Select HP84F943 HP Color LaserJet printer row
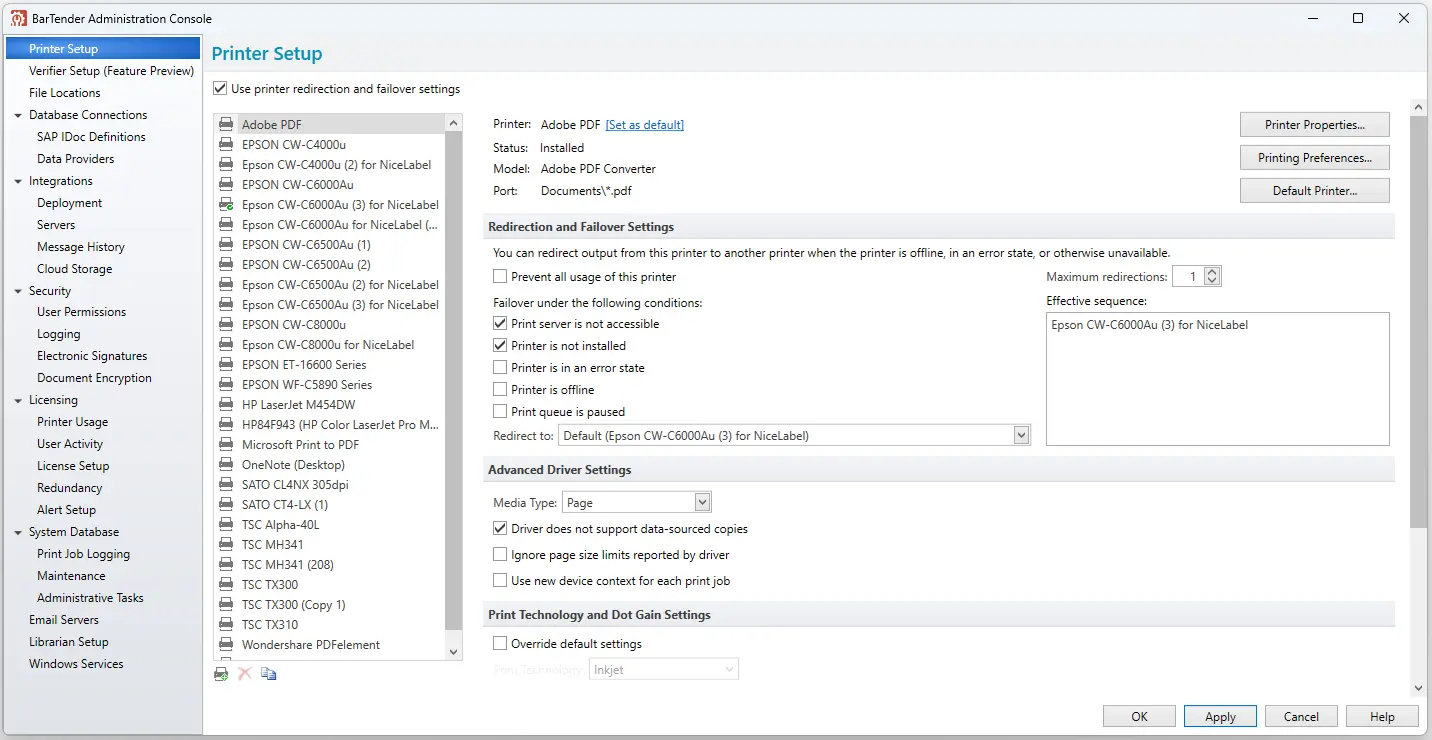Viewport: 1432px width, 740px height. 330,425
